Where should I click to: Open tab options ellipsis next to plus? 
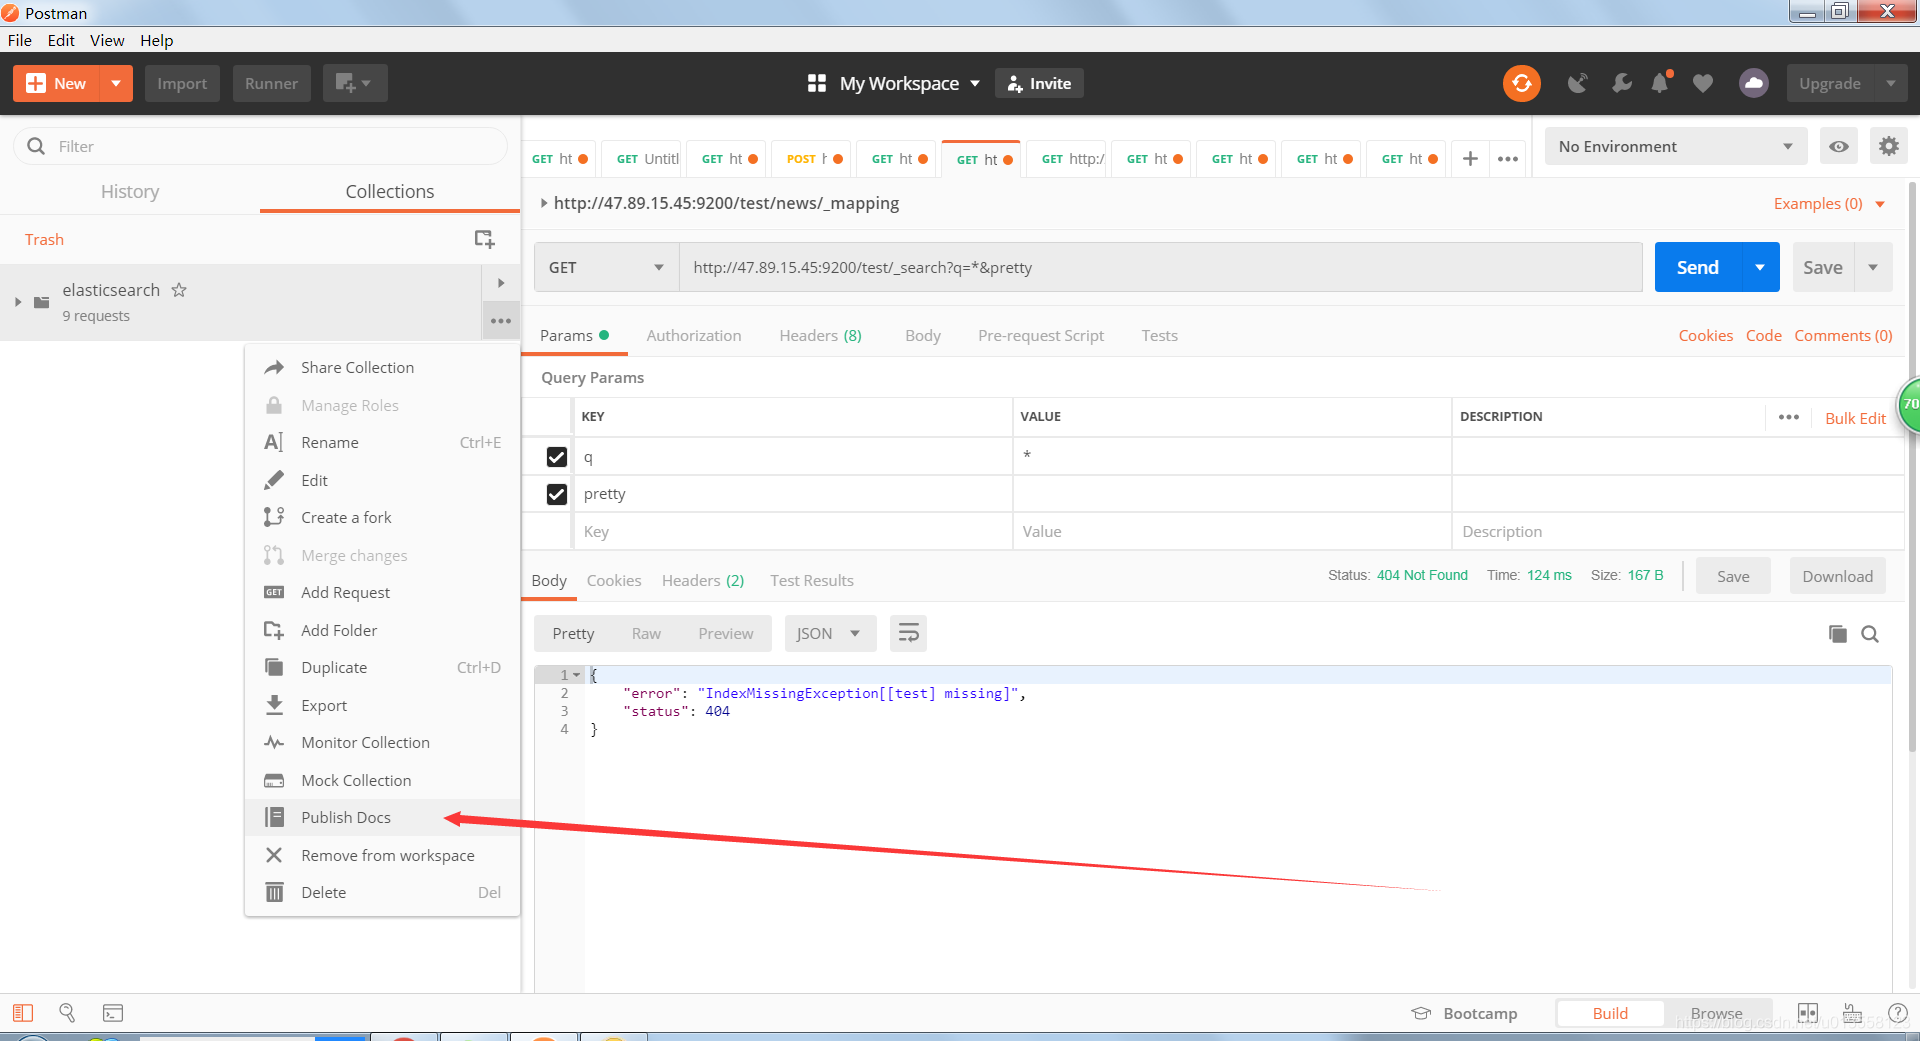[x=1508, y=158]
